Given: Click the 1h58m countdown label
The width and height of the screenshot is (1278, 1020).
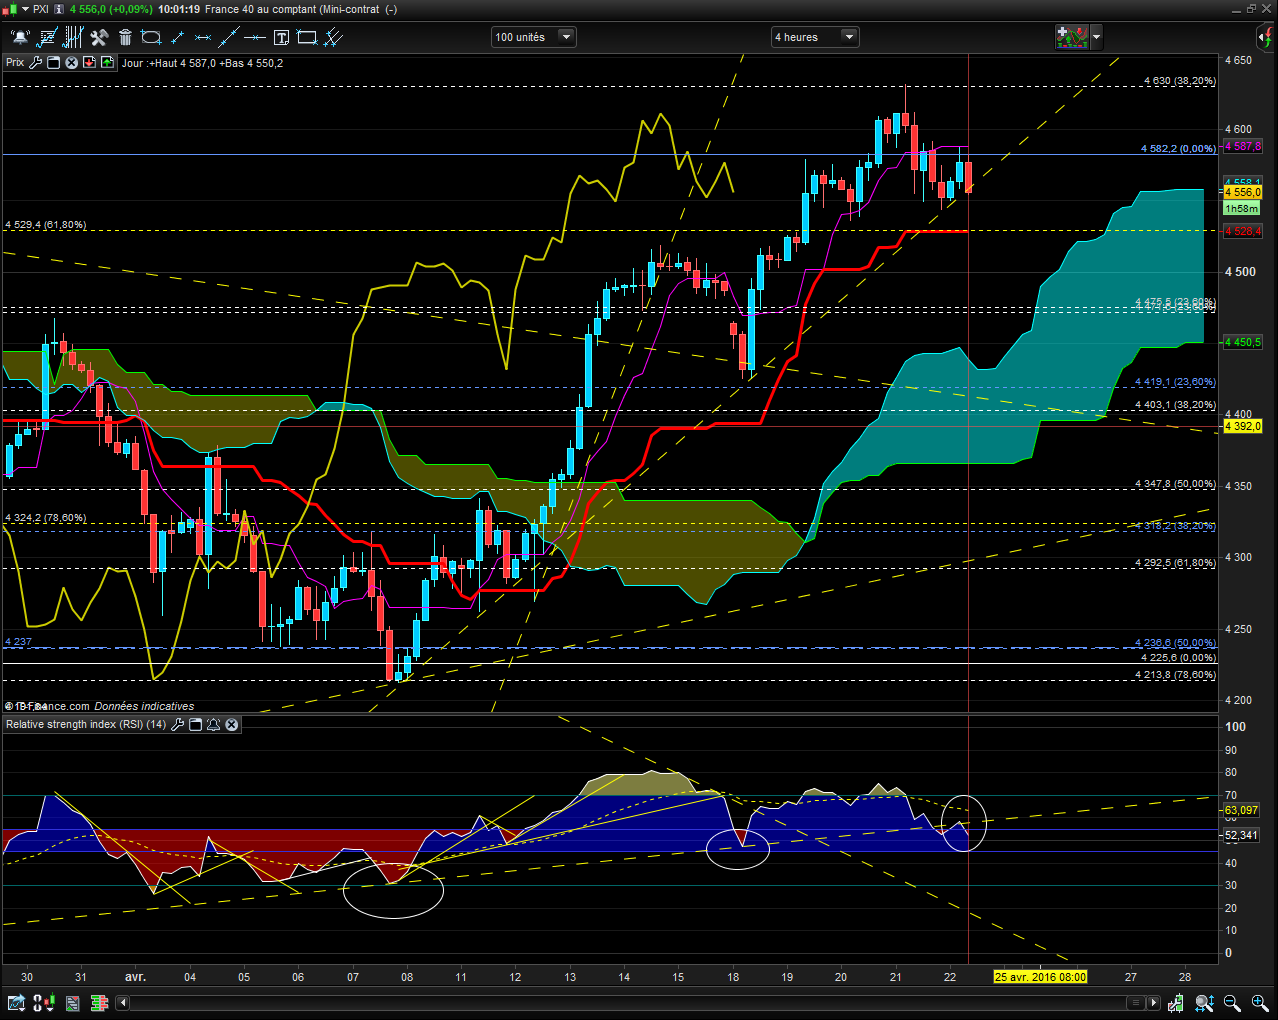Looking at the screenshot, I should click(1242, 208).
